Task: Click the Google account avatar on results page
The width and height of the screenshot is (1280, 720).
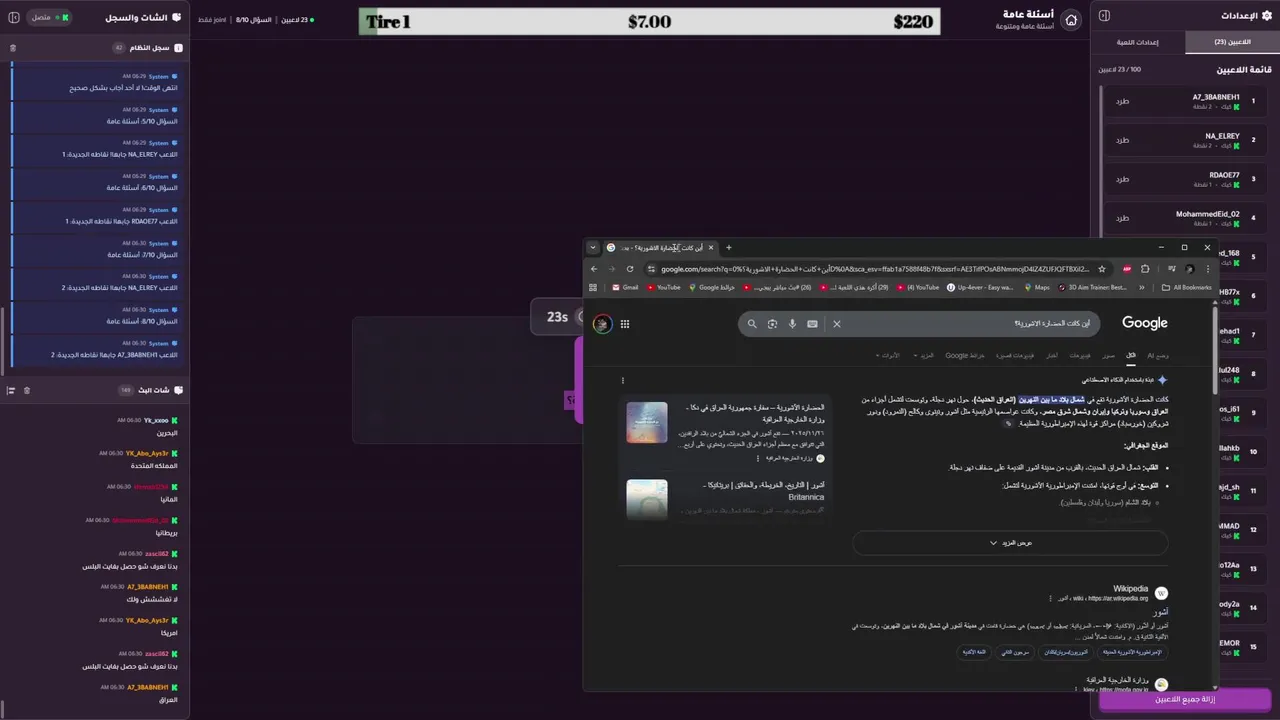Action: 602,324
